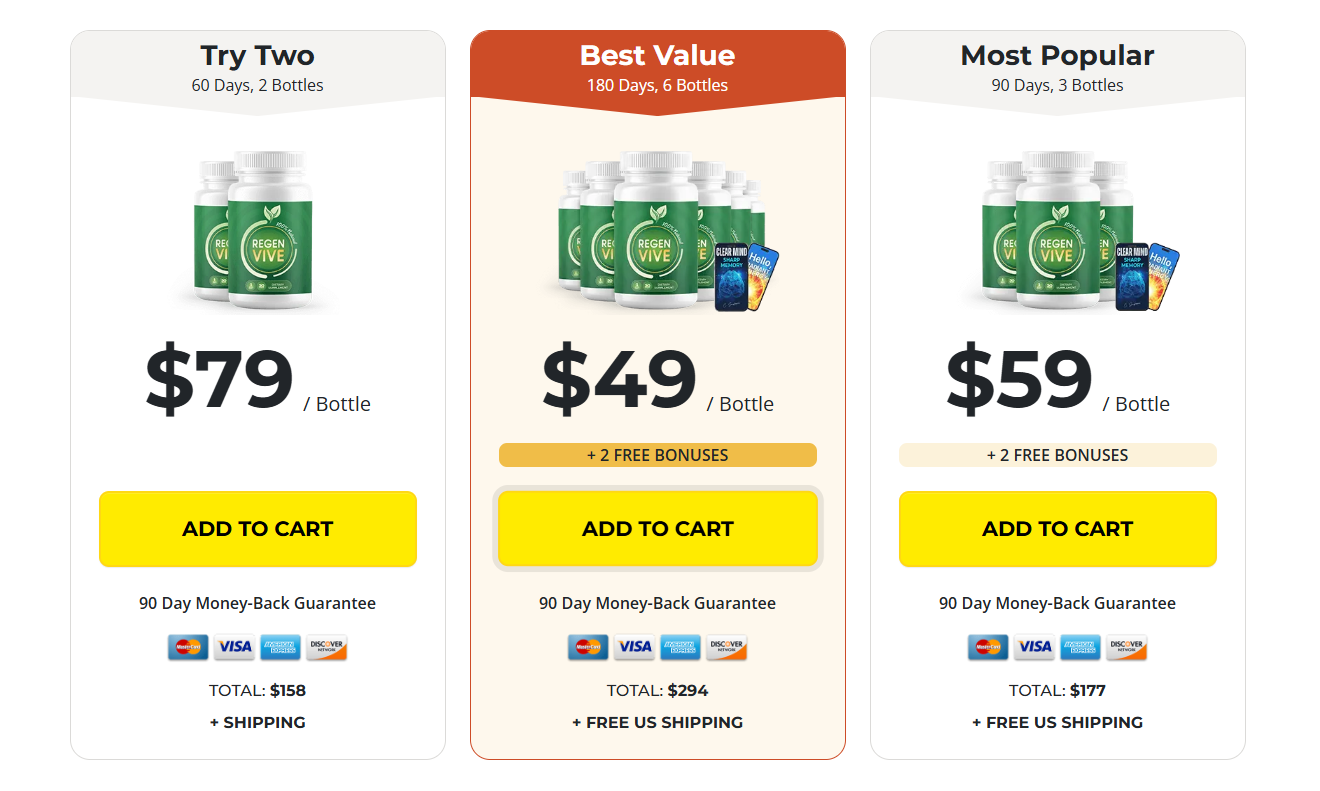The image size is (1320, 791).
Task: Click American Express icon in Best Value card
Action: (680, 647)
